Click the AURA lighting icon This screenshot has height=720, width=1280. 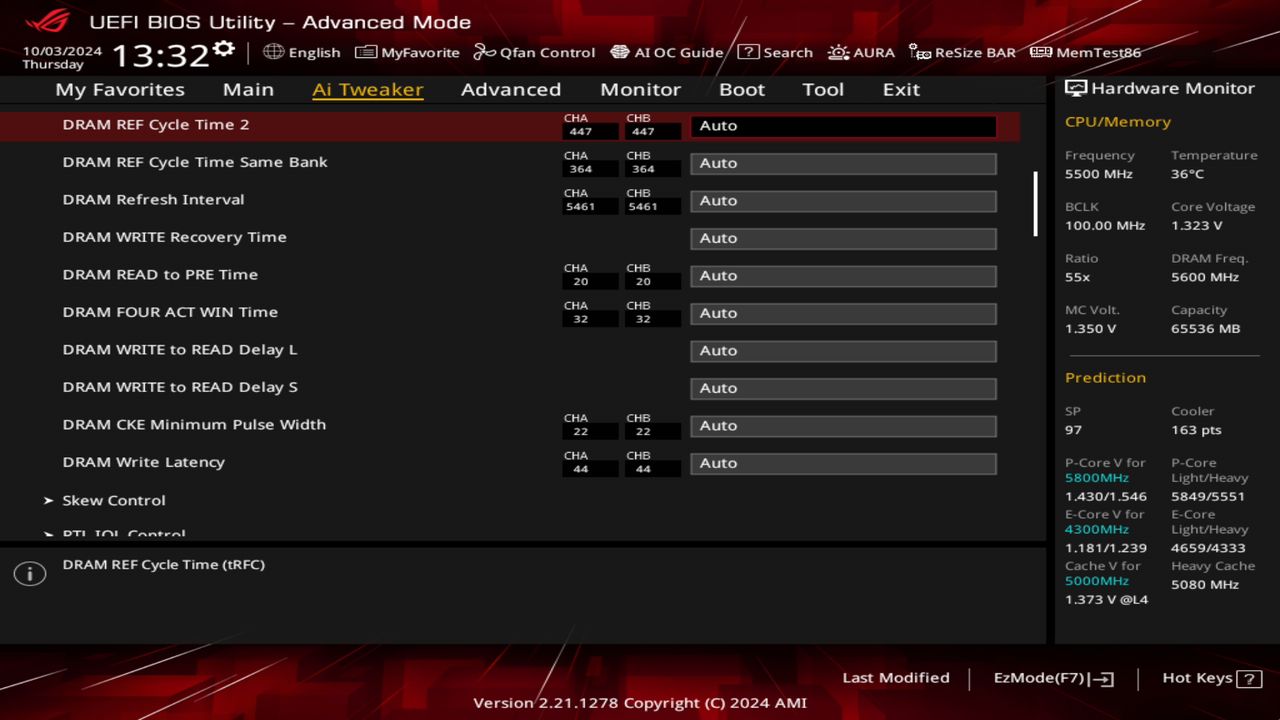[838, 52]
